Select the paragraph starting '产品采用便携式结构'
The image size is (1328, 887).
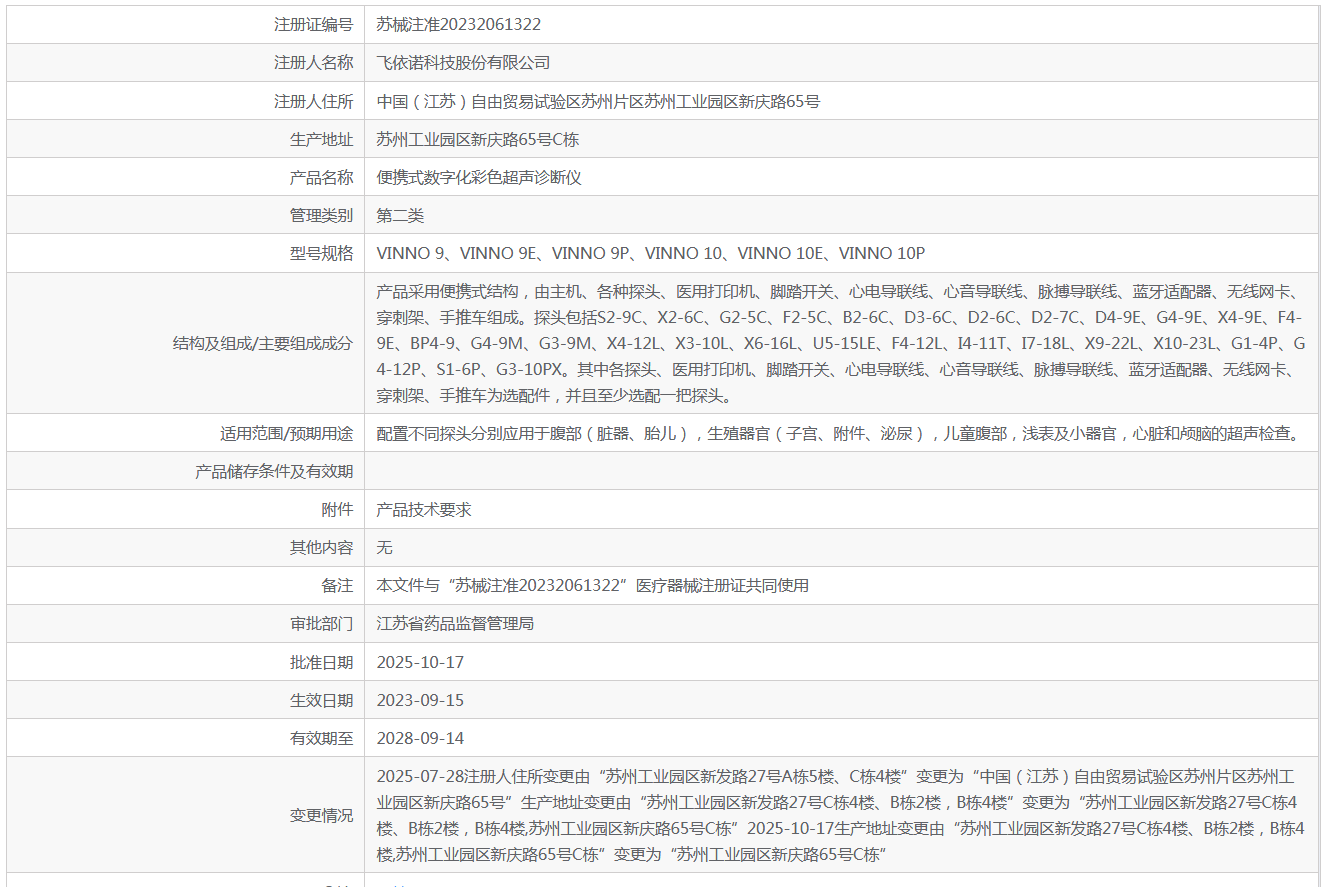pos(841,343)
